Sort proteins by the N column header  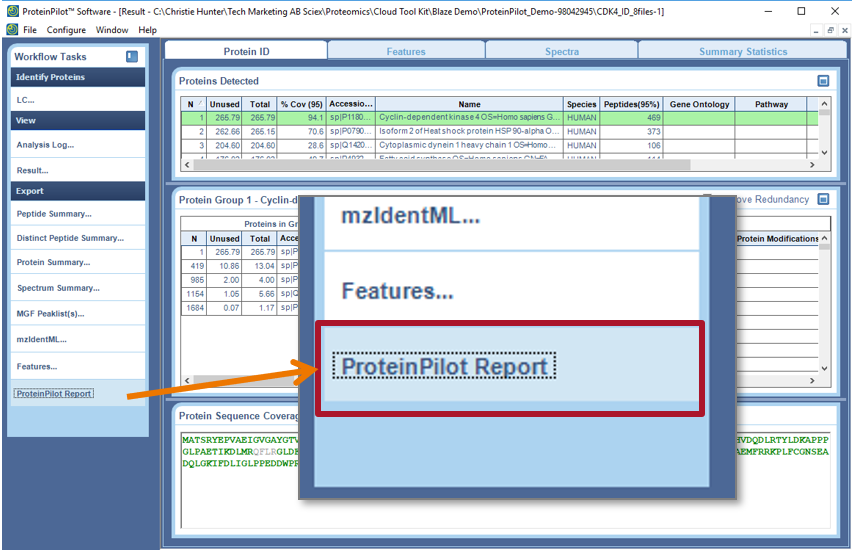point(192,104)
